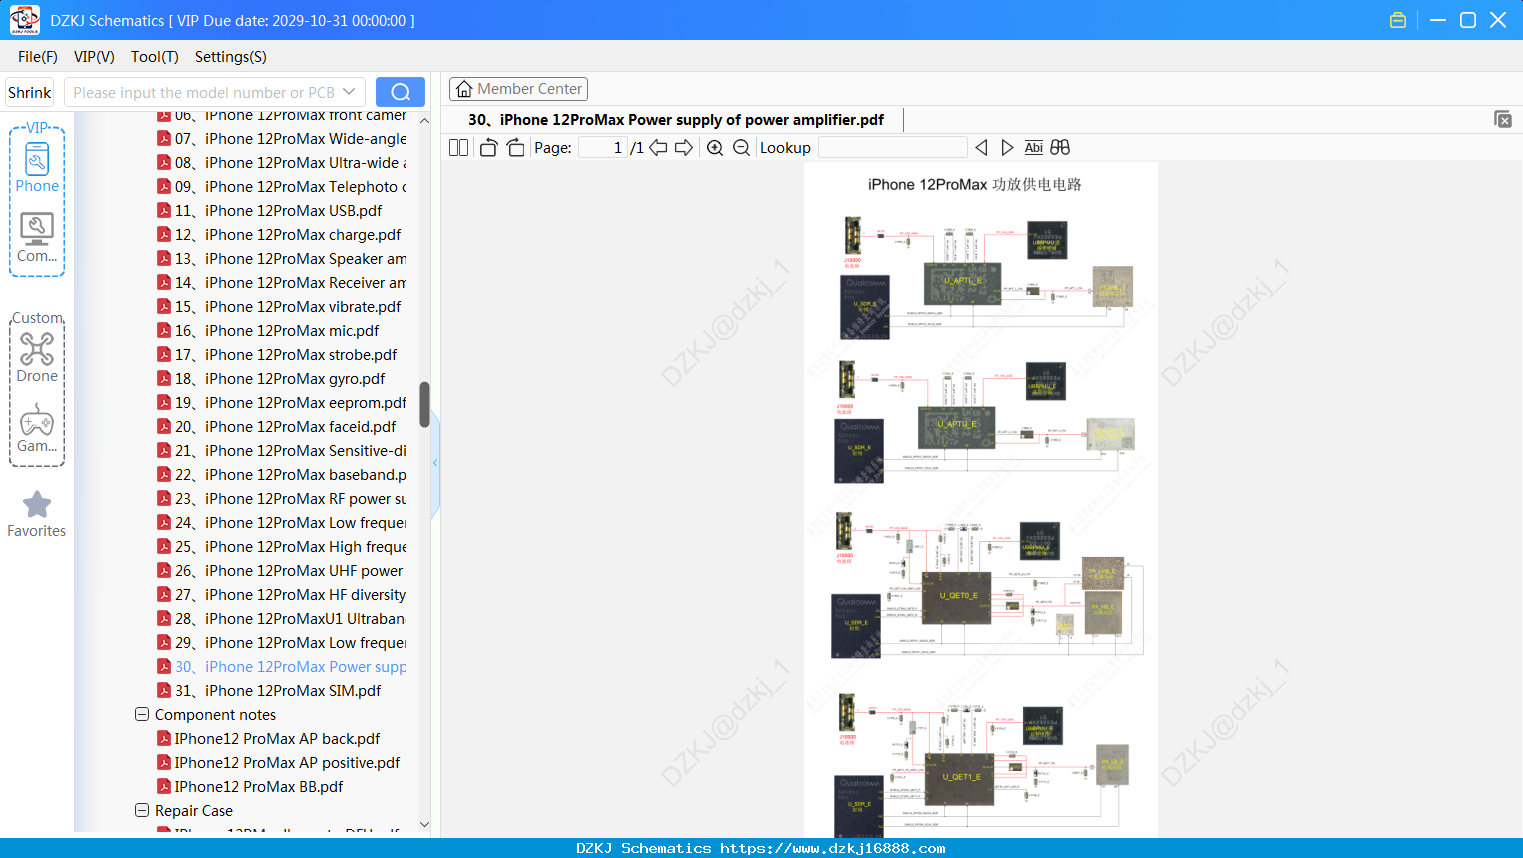
Task: Zoom in on the schematic
Action: tap(715, 148)
